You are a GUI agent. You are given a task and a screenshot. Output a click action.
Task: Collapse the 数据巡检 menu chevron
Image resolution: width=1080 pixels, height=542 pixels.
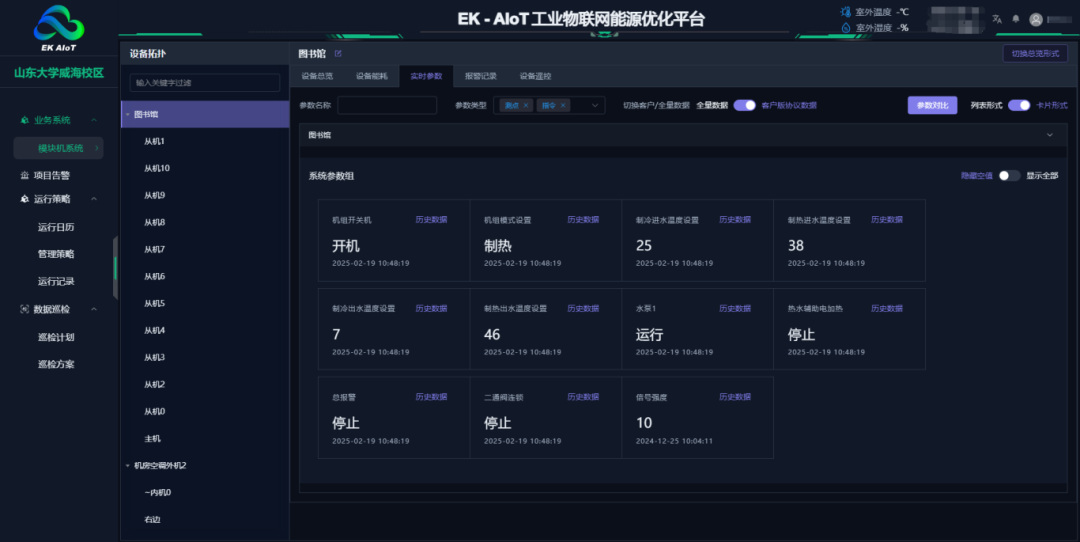94,309
